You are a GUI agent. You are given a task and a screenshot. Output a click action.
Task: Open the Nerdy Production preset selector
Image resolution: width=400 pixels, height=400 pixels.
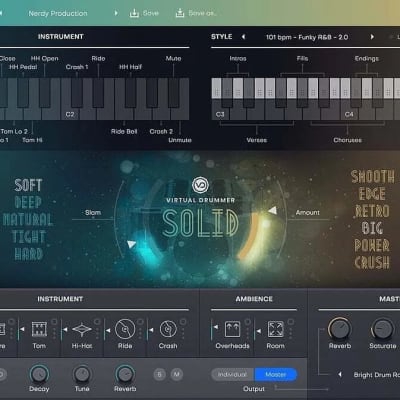[x=58, y=13]
